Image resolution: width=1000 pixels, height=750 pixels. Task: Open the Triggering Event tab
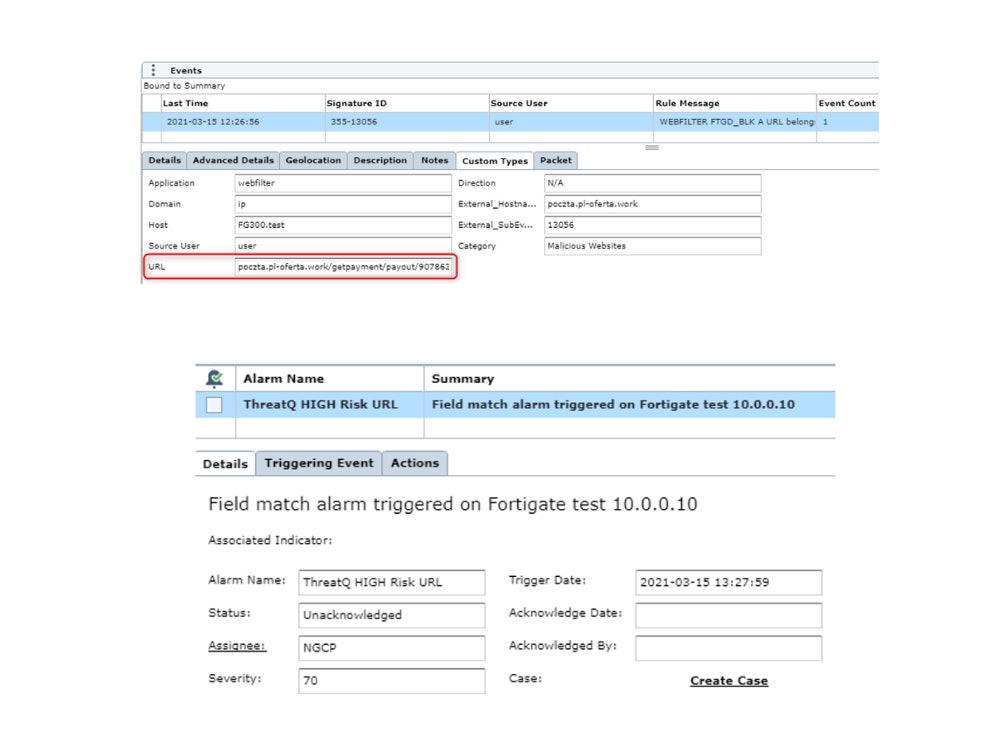[318, 463]
